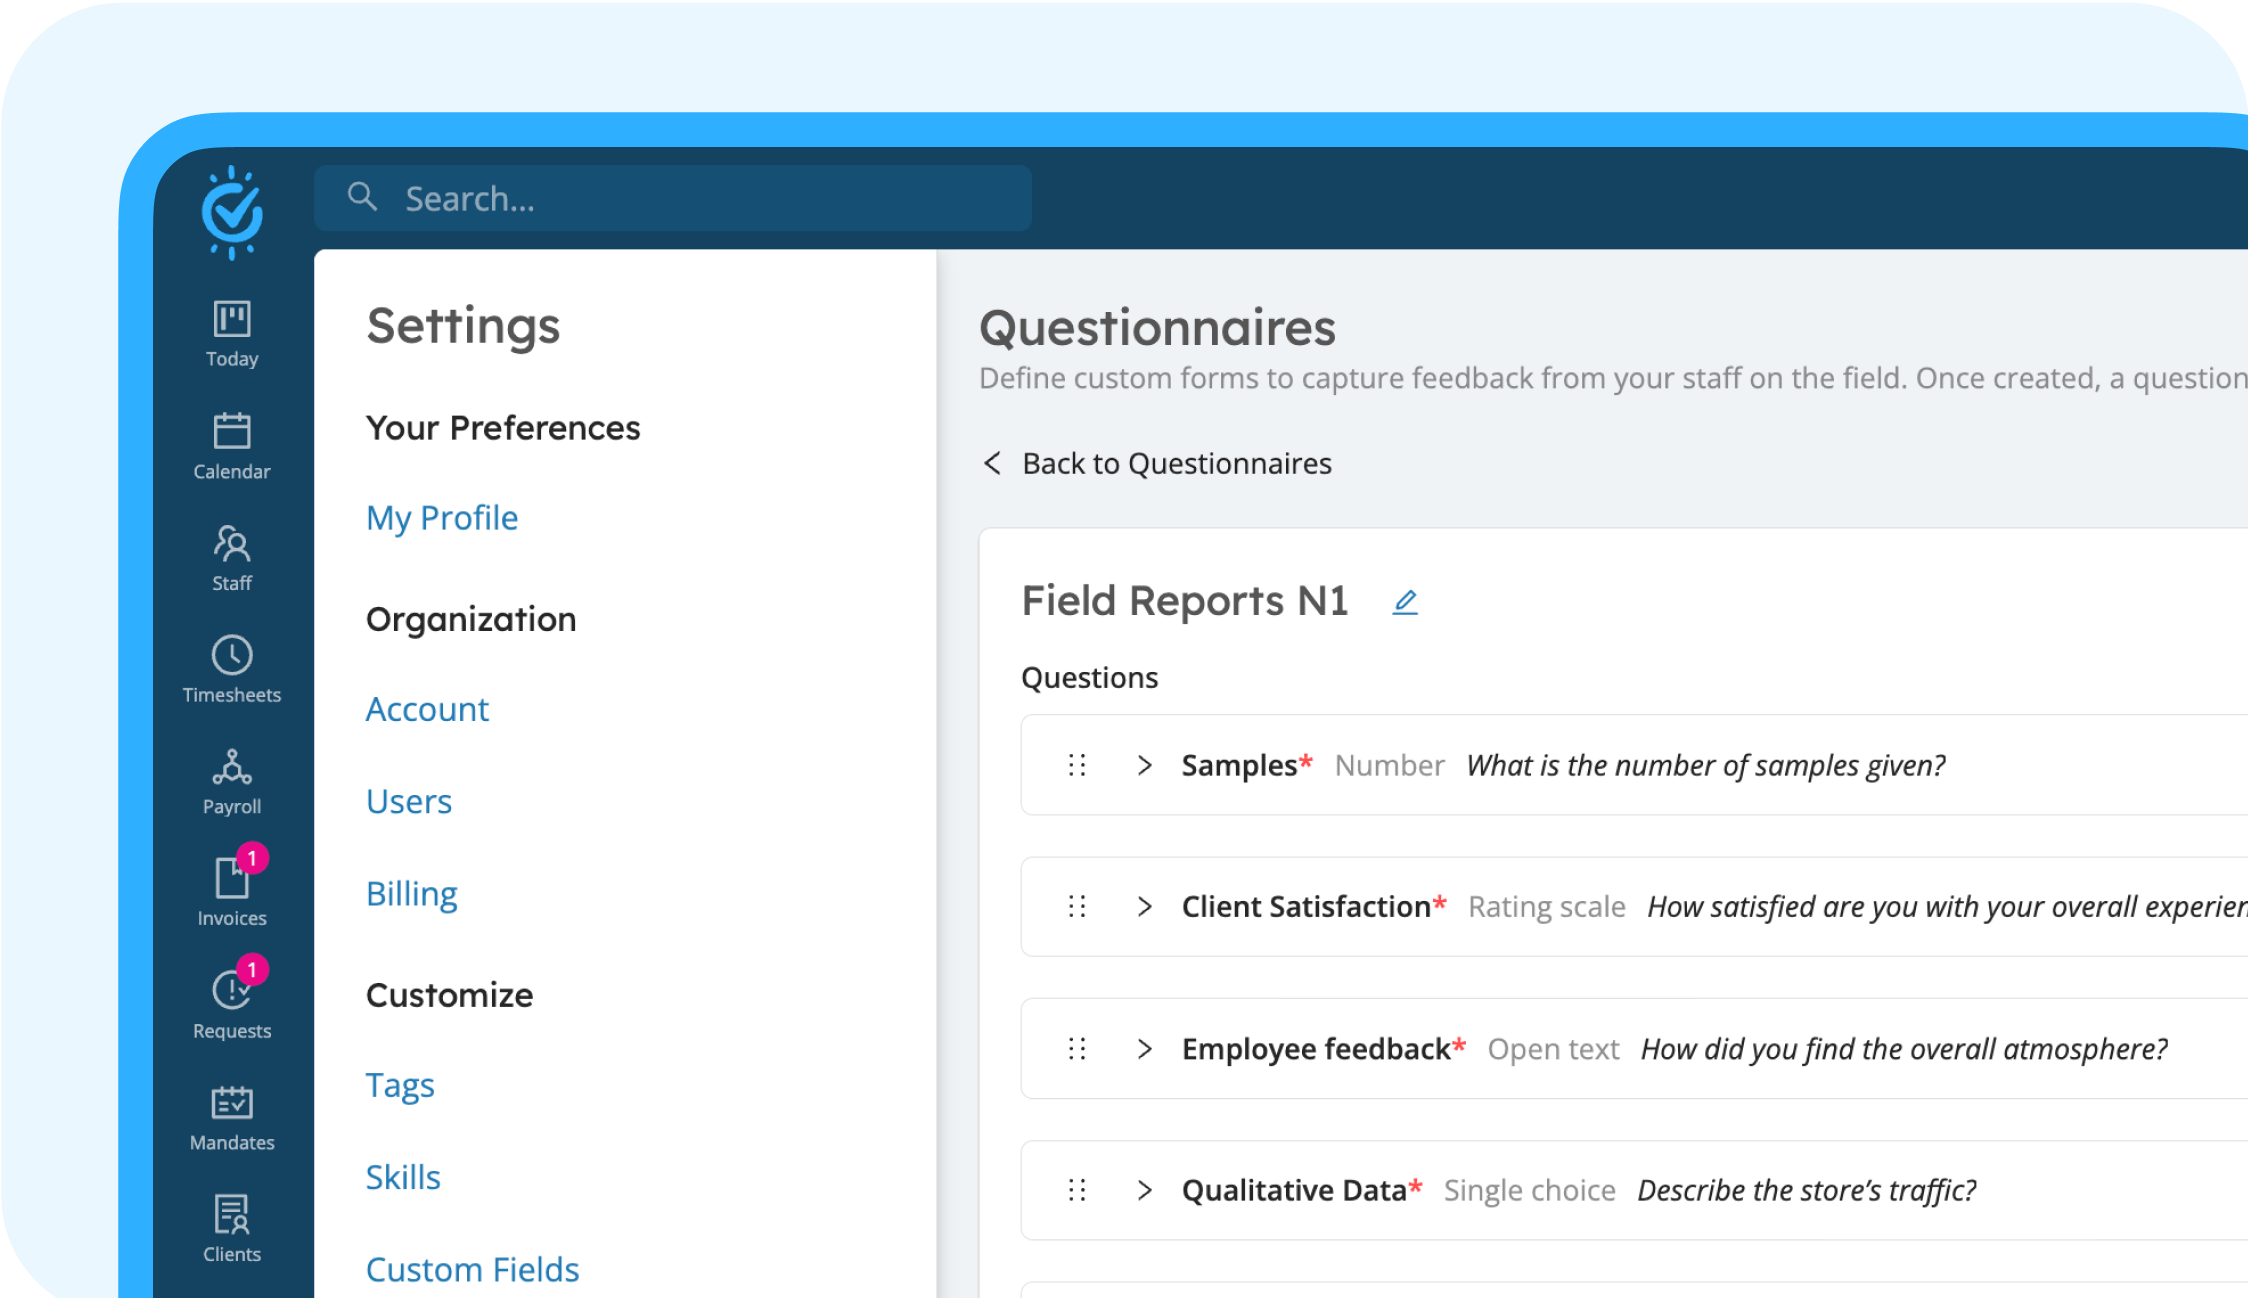This screenshot has width=2248, height=1298.
Task: Edit Field Reports N1 title
Action: pos(1404,601)
